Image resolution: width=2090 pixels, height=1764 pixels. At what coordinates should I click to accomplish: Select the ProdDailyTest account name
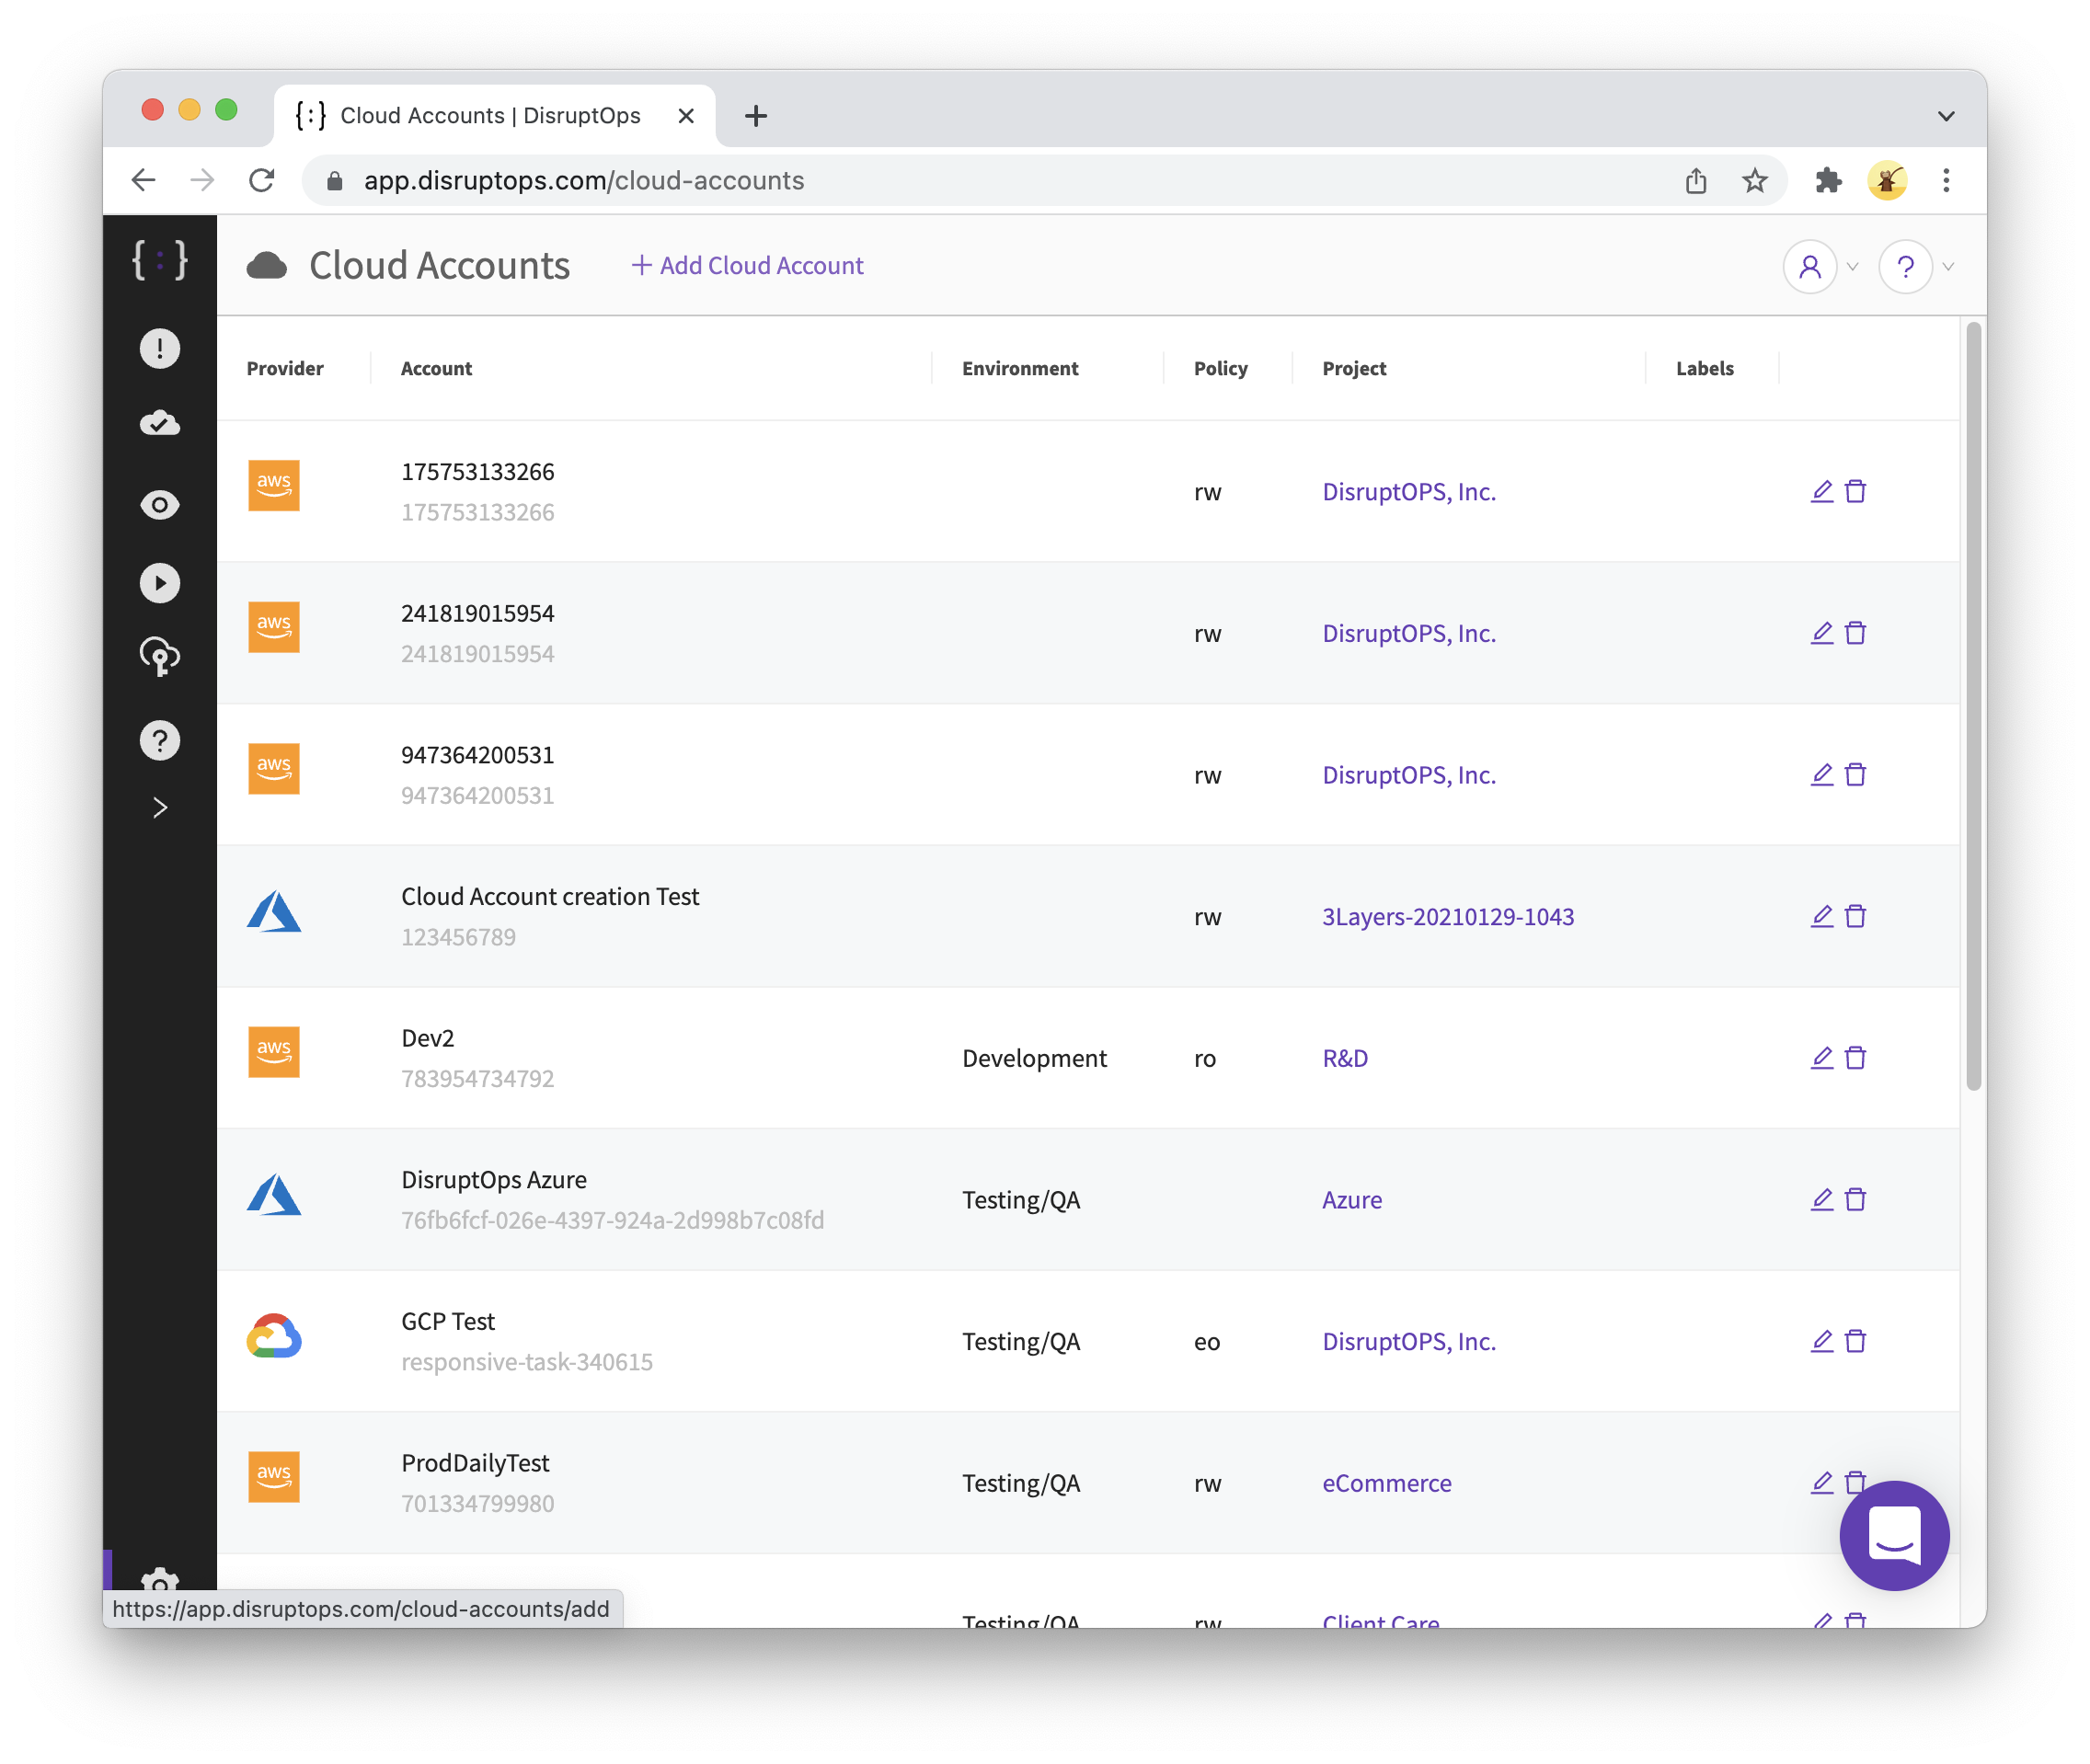[475, 1463]
